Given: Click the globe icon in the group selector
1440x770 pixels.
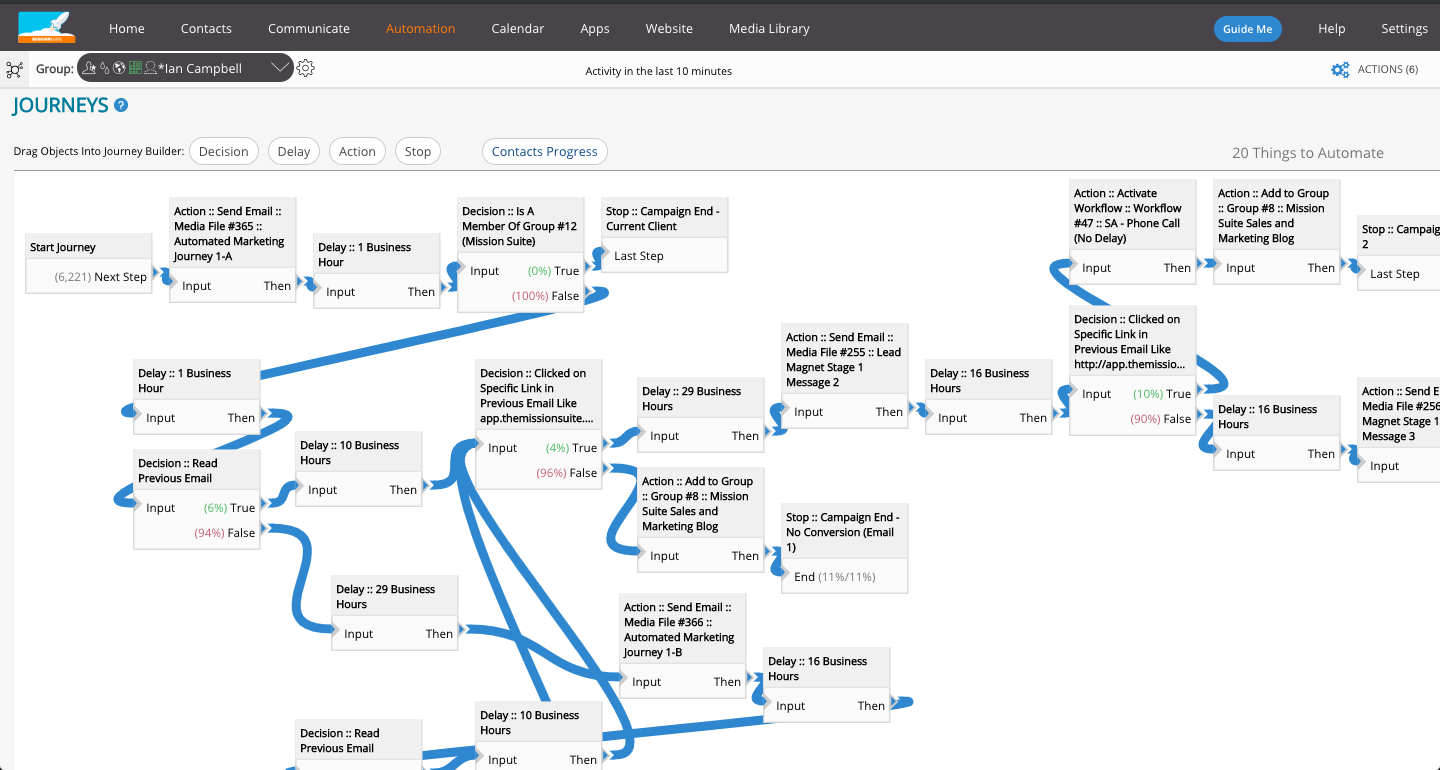Looking at the screenshot, I should [119, 68].
